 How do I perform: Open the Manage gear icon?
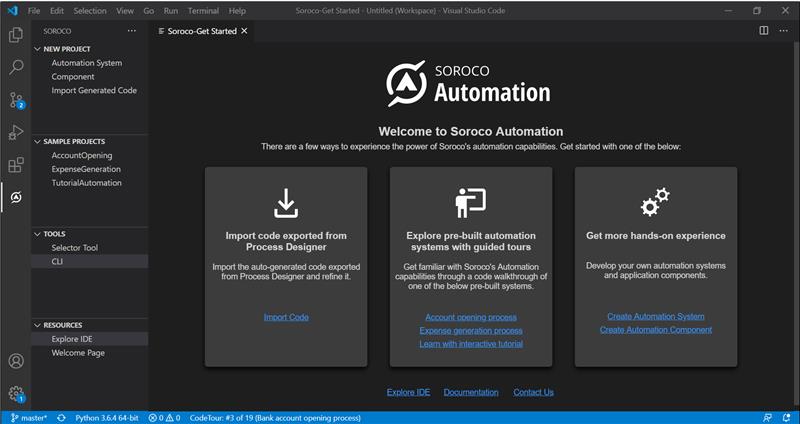point(16,393)
